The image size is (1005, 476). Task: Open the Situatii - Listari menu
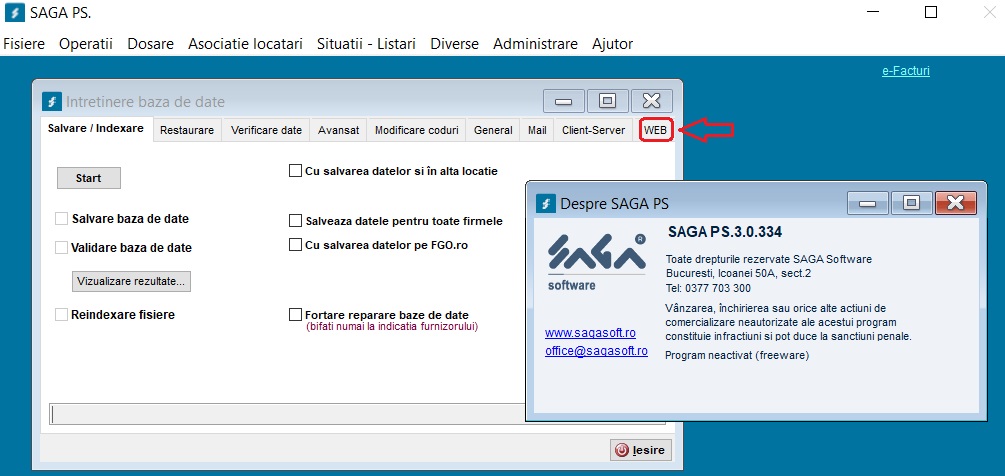point(366,44)
